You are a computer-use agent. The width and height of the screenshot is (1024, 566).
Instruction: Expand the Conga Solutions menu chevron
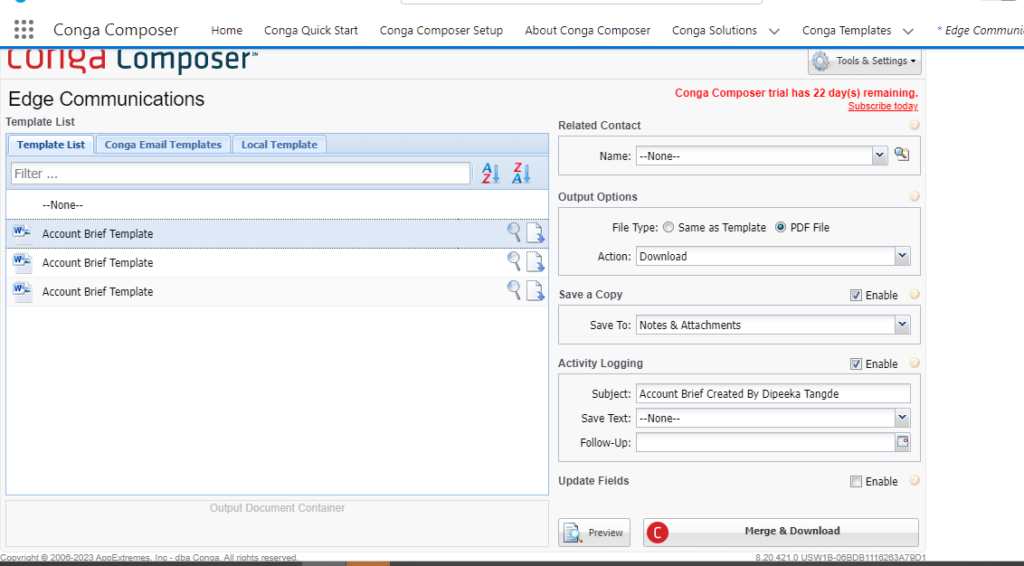click(x=774, y=31)
